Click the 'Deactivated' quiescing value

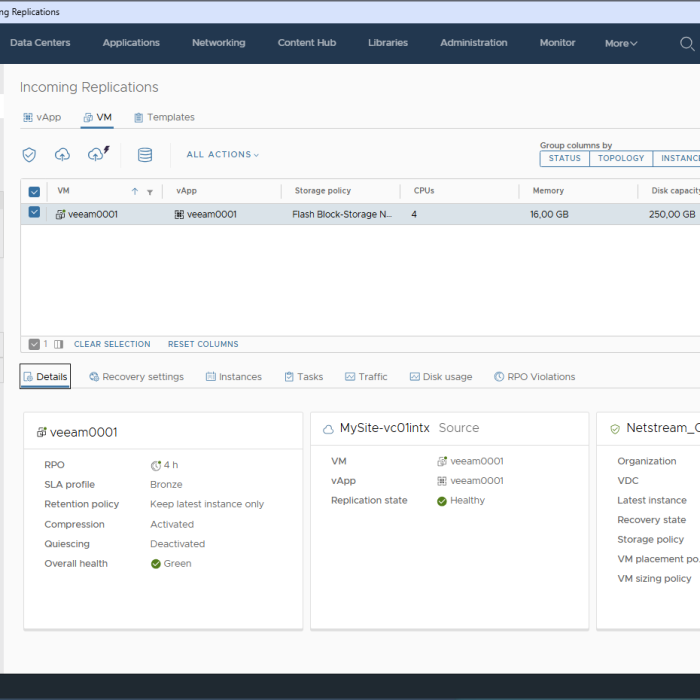[177, 544]
